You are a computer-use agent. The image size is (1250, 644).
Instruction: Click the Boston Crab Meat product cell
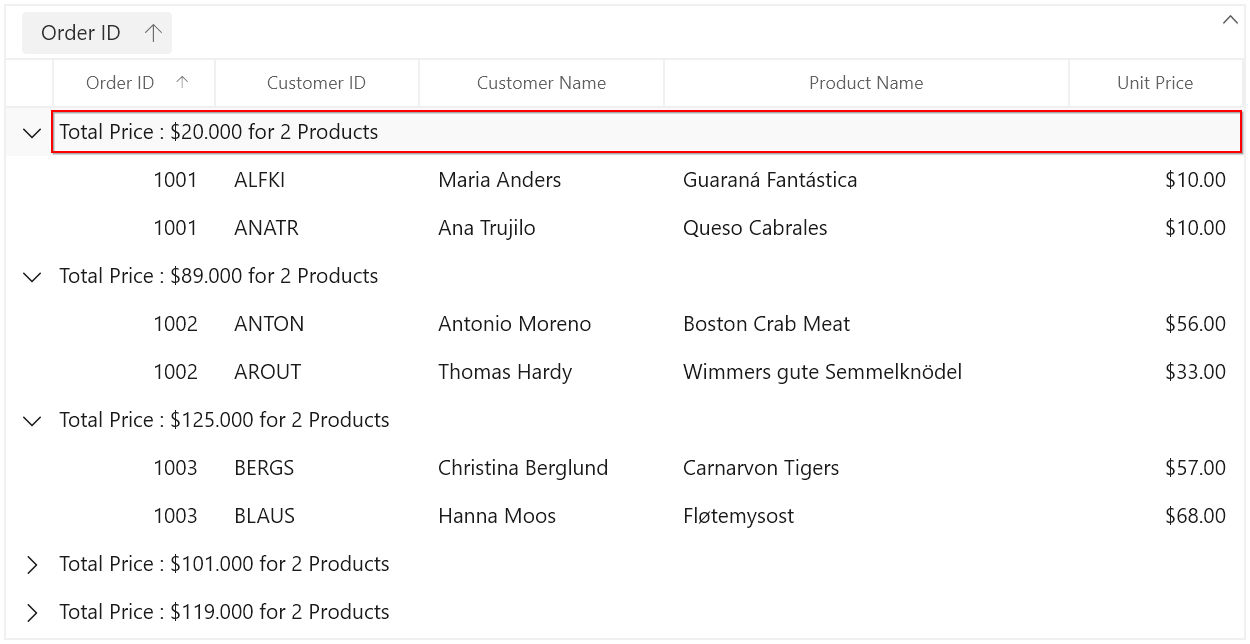pos(867,324)
